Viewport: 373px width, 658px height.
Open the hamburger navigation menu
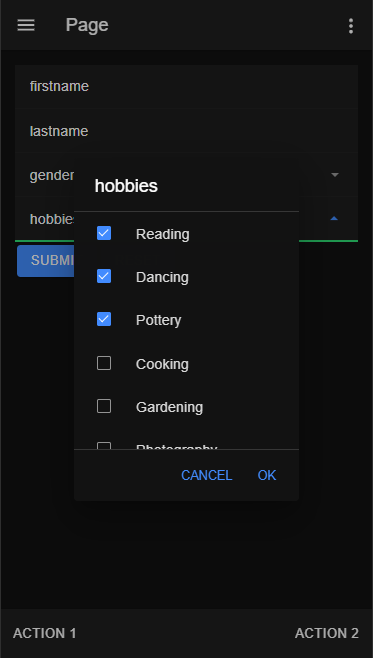(26, 25)
